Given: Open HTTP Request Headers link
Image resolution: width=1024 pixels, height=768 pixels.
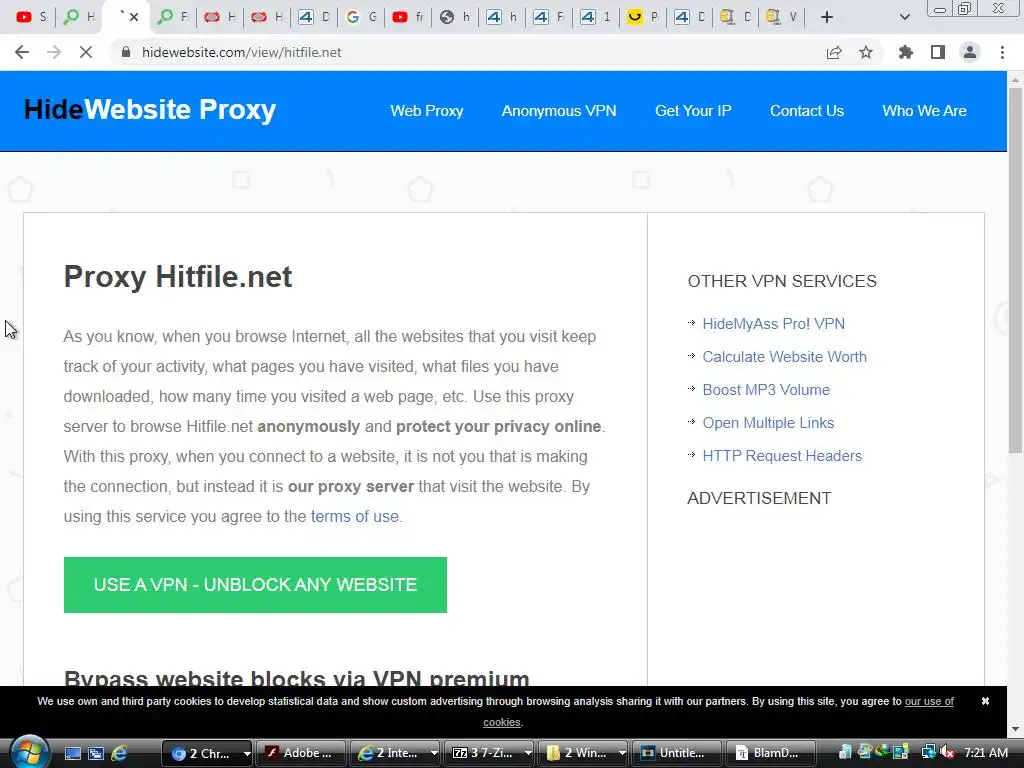Looking at the screenshot, I should click(x=782, y=456).
